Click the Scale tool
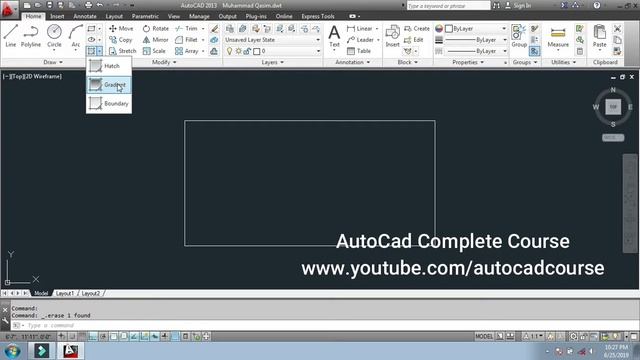This screenshot has width=640, height=360. pyautogui.click(x=154, y=51)
